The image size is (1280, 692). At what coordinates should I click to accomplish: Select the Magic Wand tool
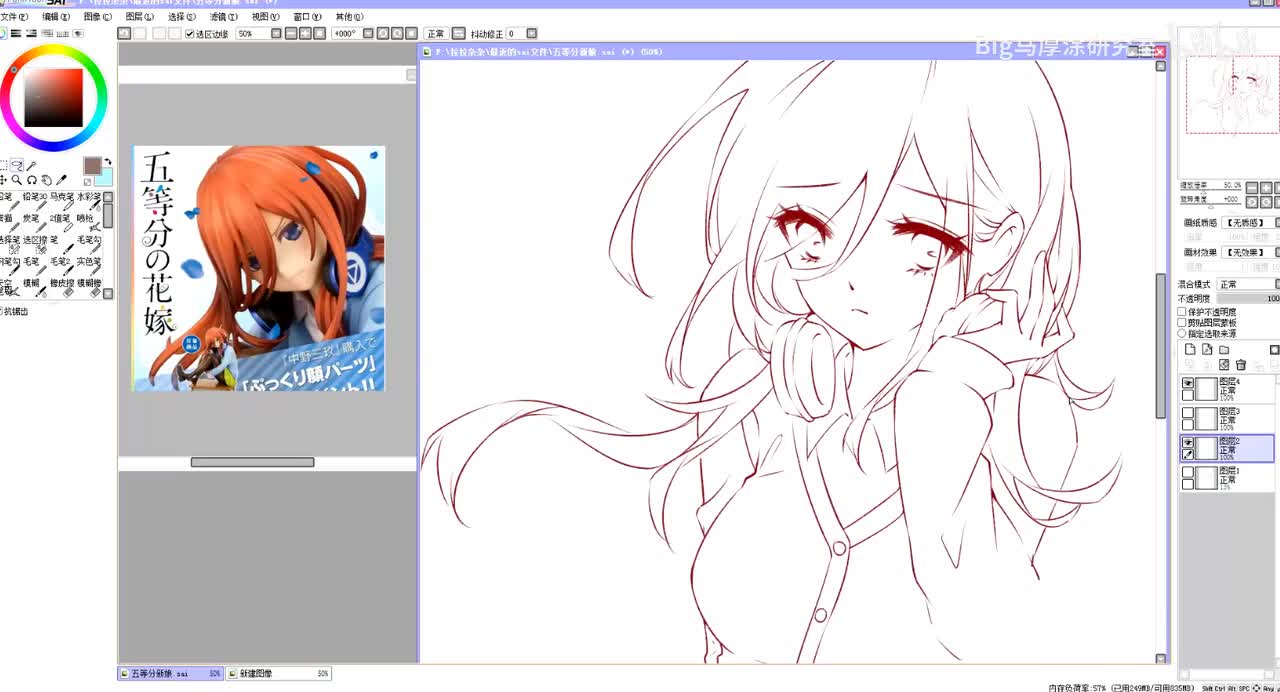click(x=31, y=165)
